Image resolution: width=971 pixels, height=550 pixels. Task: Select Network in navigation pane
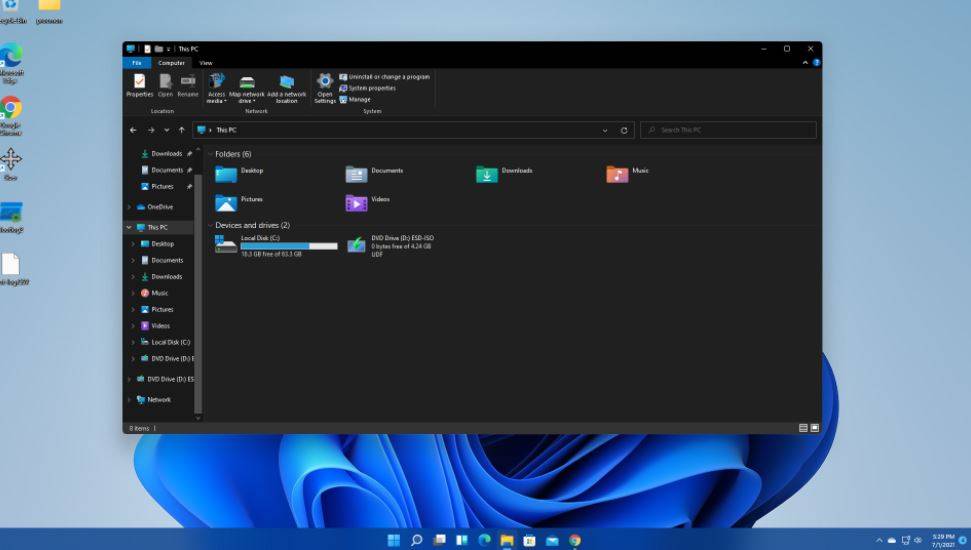154,399
